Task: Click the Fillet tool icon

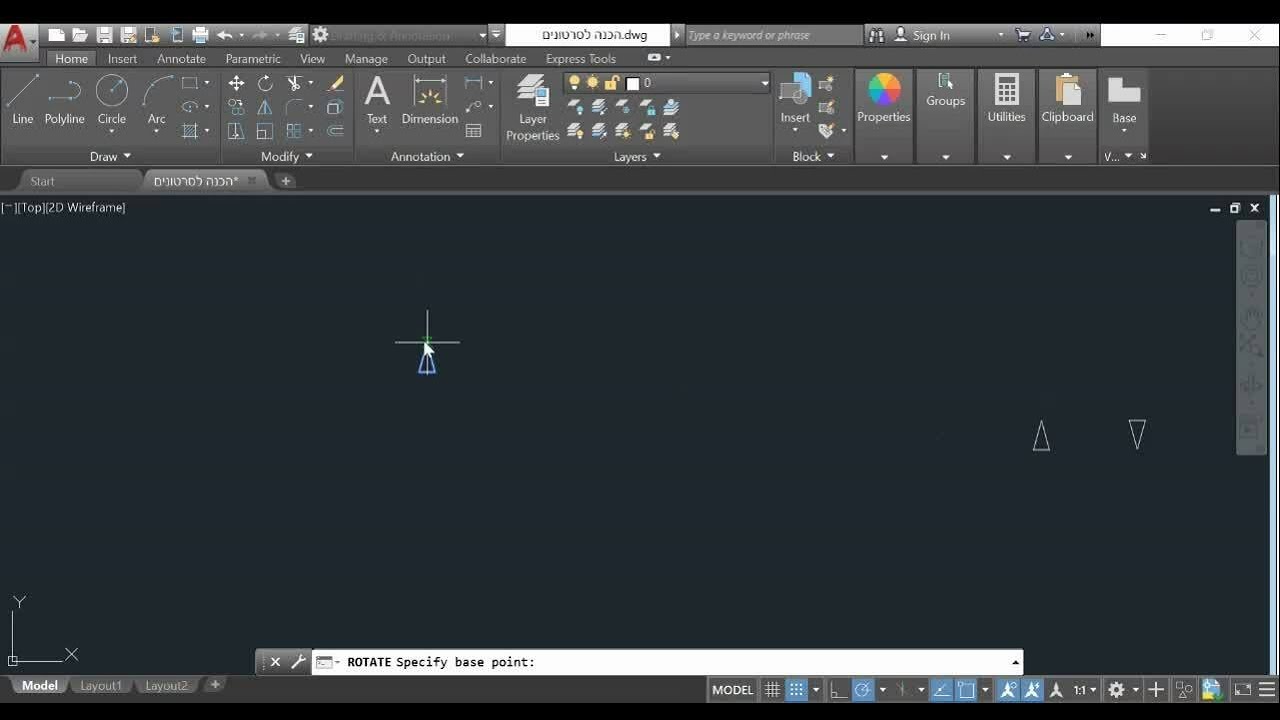Action: coord(294,107)
